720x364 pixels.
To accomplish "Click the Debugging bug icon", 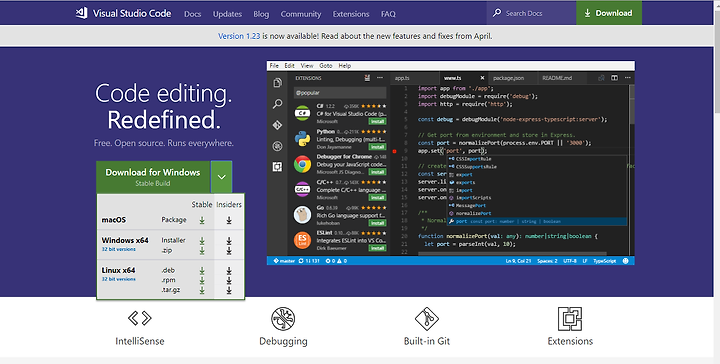I will (283, 319).
